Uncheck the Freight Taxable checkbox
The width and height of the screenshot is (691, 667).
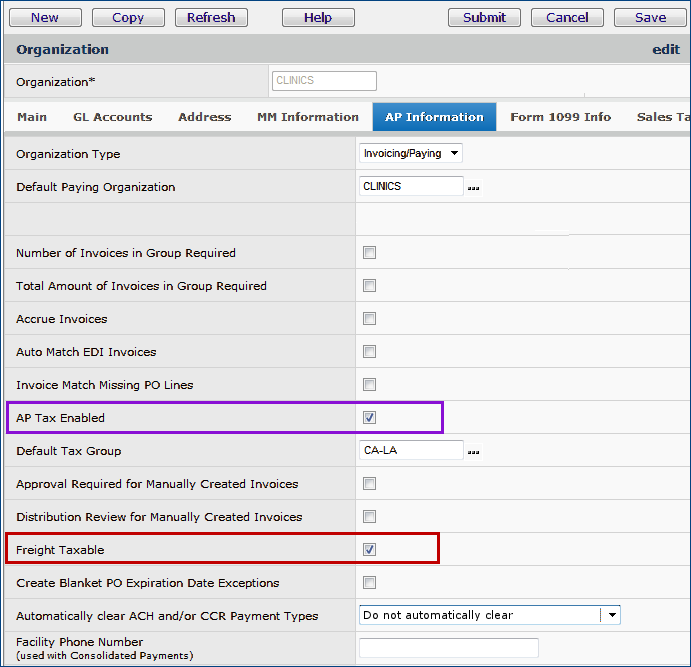[x=369, y=550]
